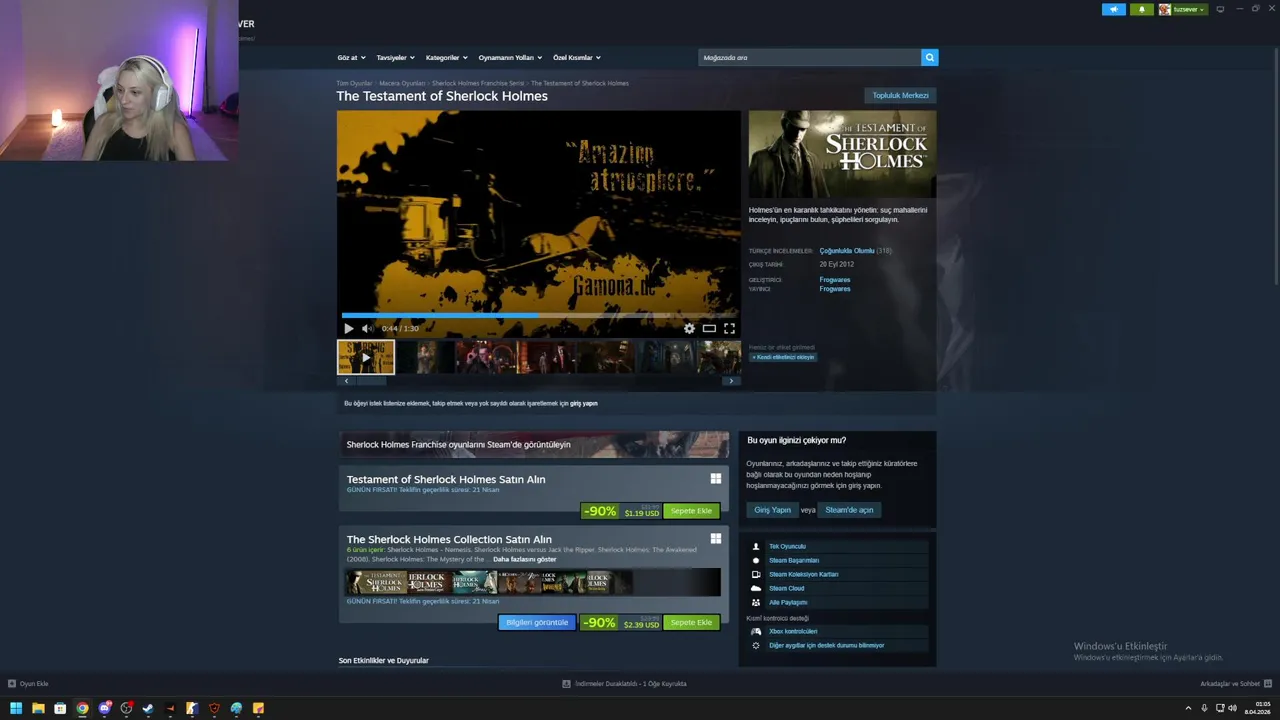
Task: Click the Giriş Yapın button
Action: click(772, 510)
